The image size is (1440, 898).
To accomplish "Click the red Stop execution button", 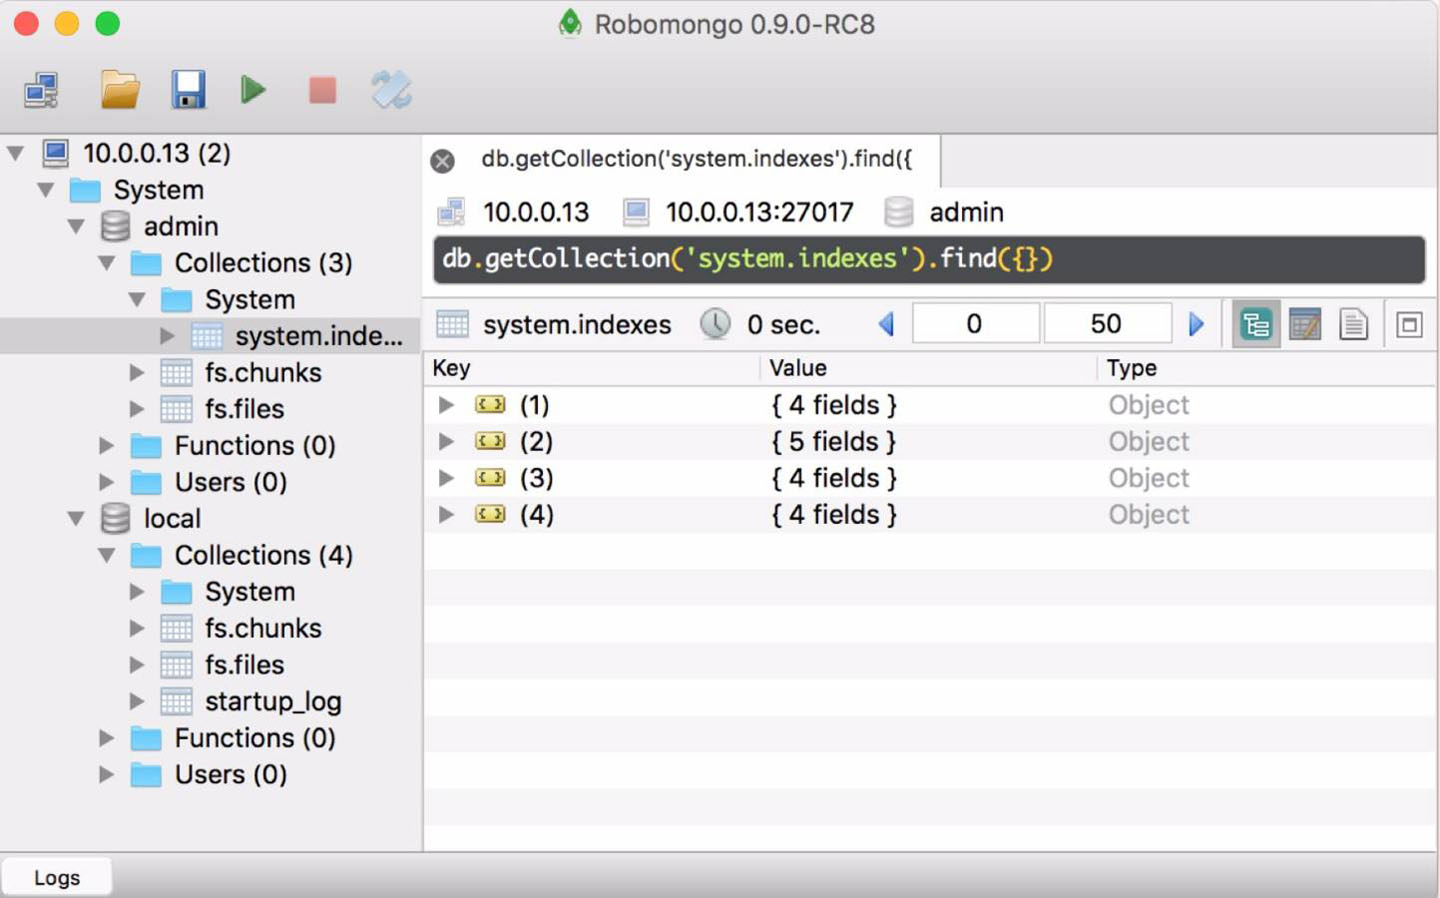I will click(322, 90).
